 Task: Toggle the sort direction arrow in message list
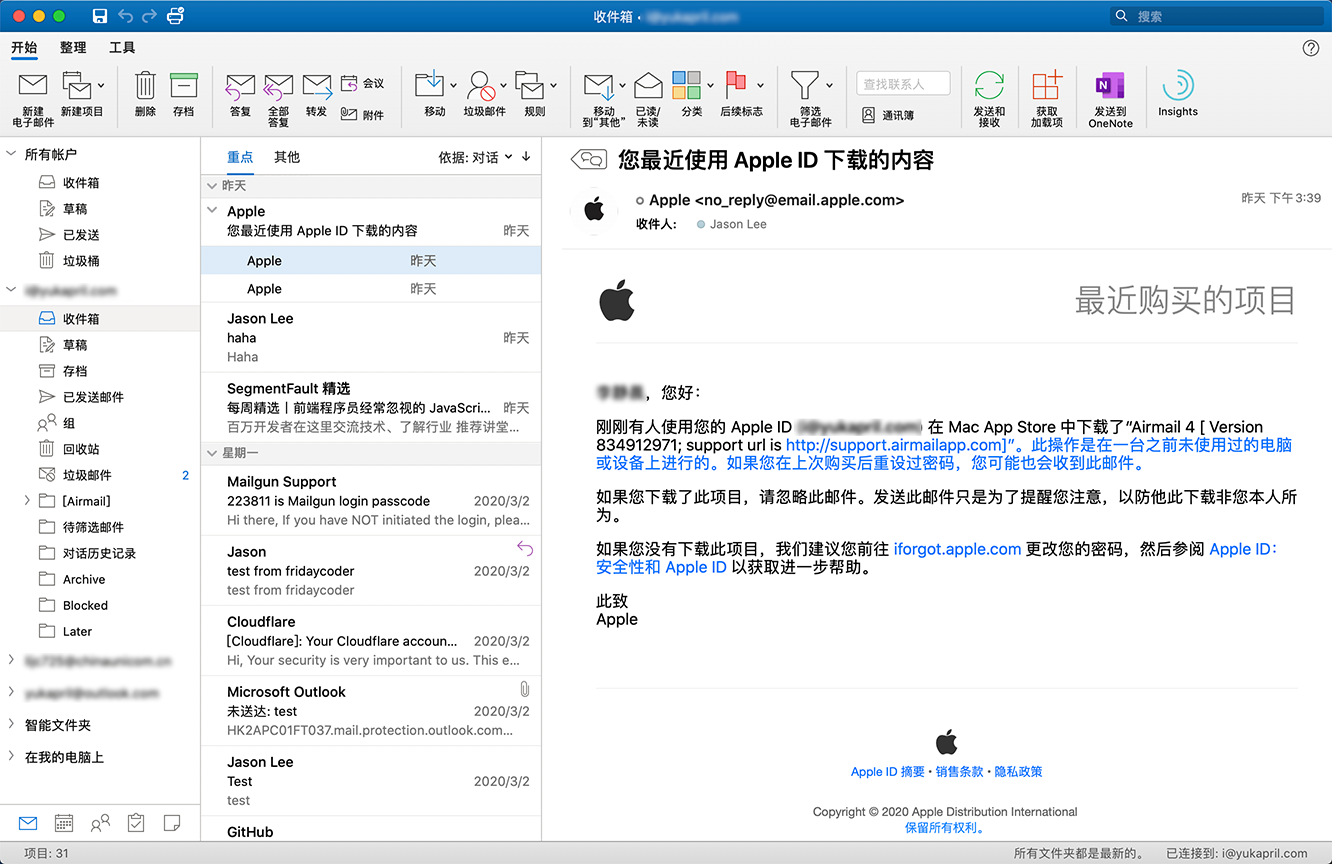[526, 157]
